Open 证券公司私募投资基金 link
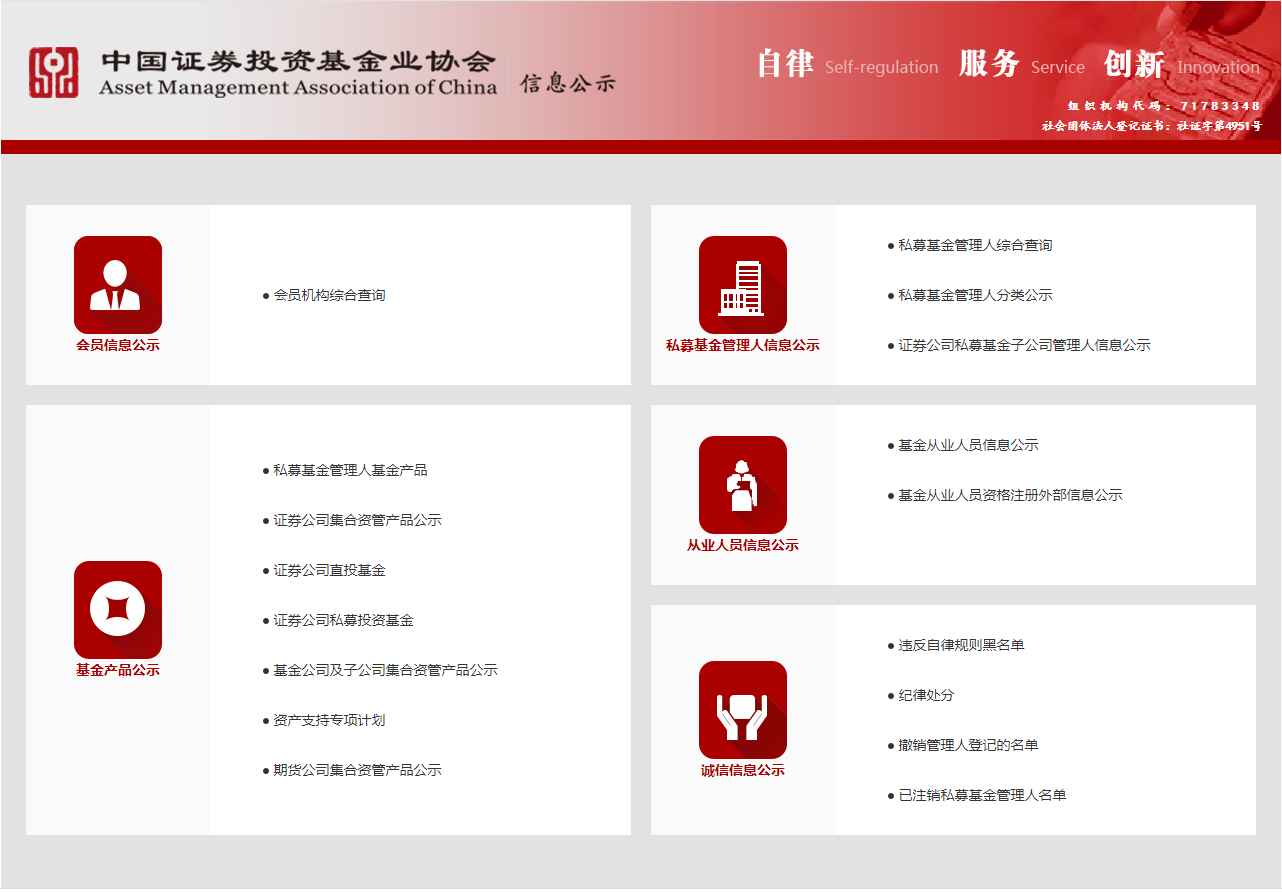 pos(343,620)
